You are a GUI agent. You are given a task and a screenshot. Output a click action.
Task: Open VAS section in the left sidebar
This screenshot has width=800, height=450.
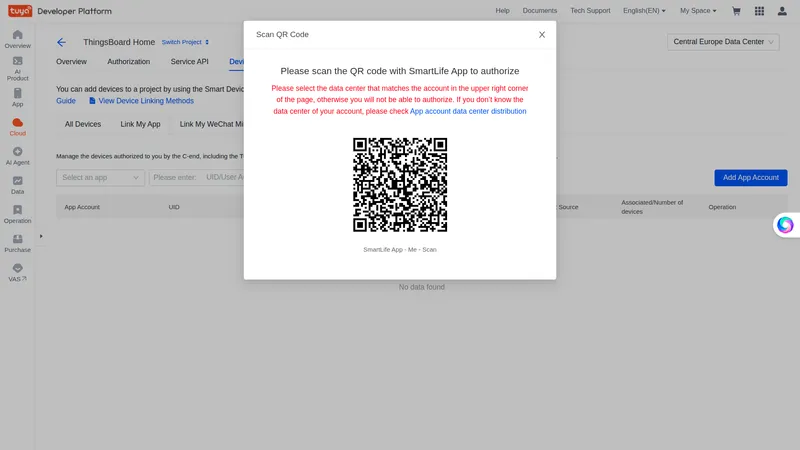point(17,272)
